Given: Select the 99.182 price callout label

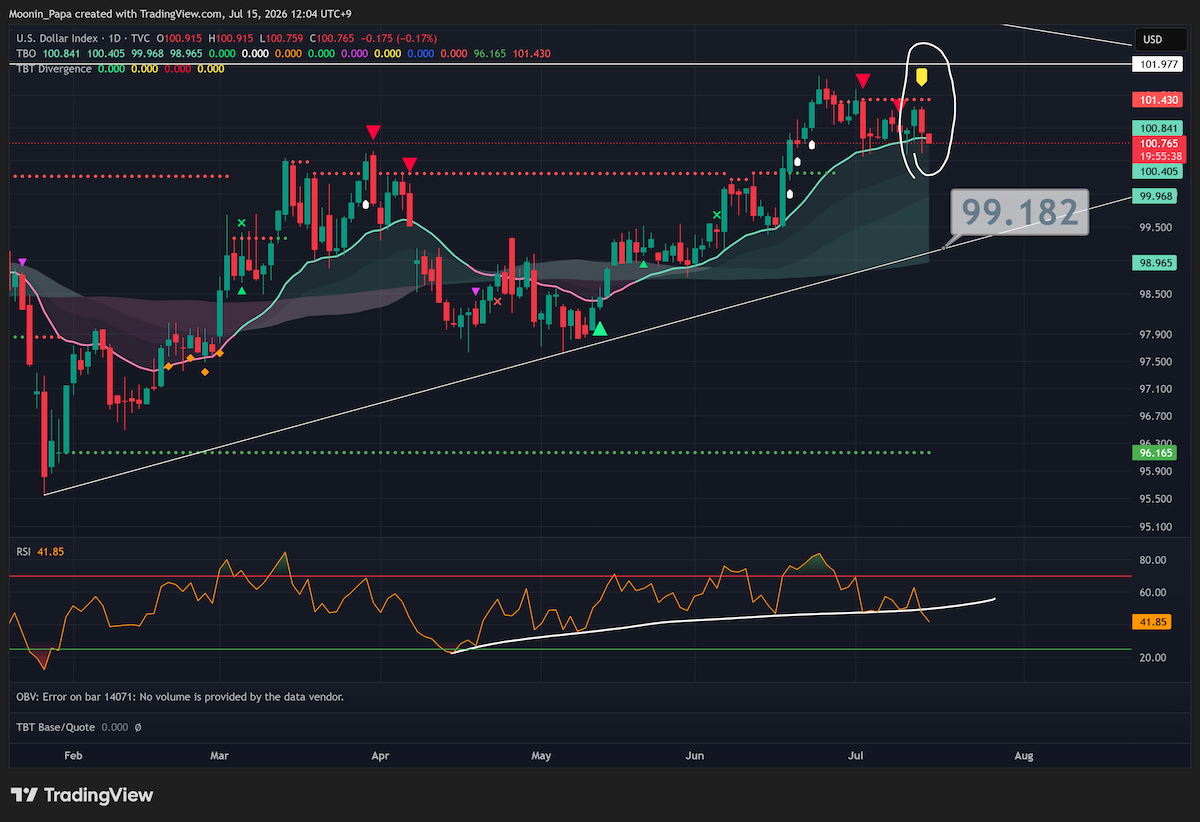Looking at the screenshot, I should (x=1020, y=213).
